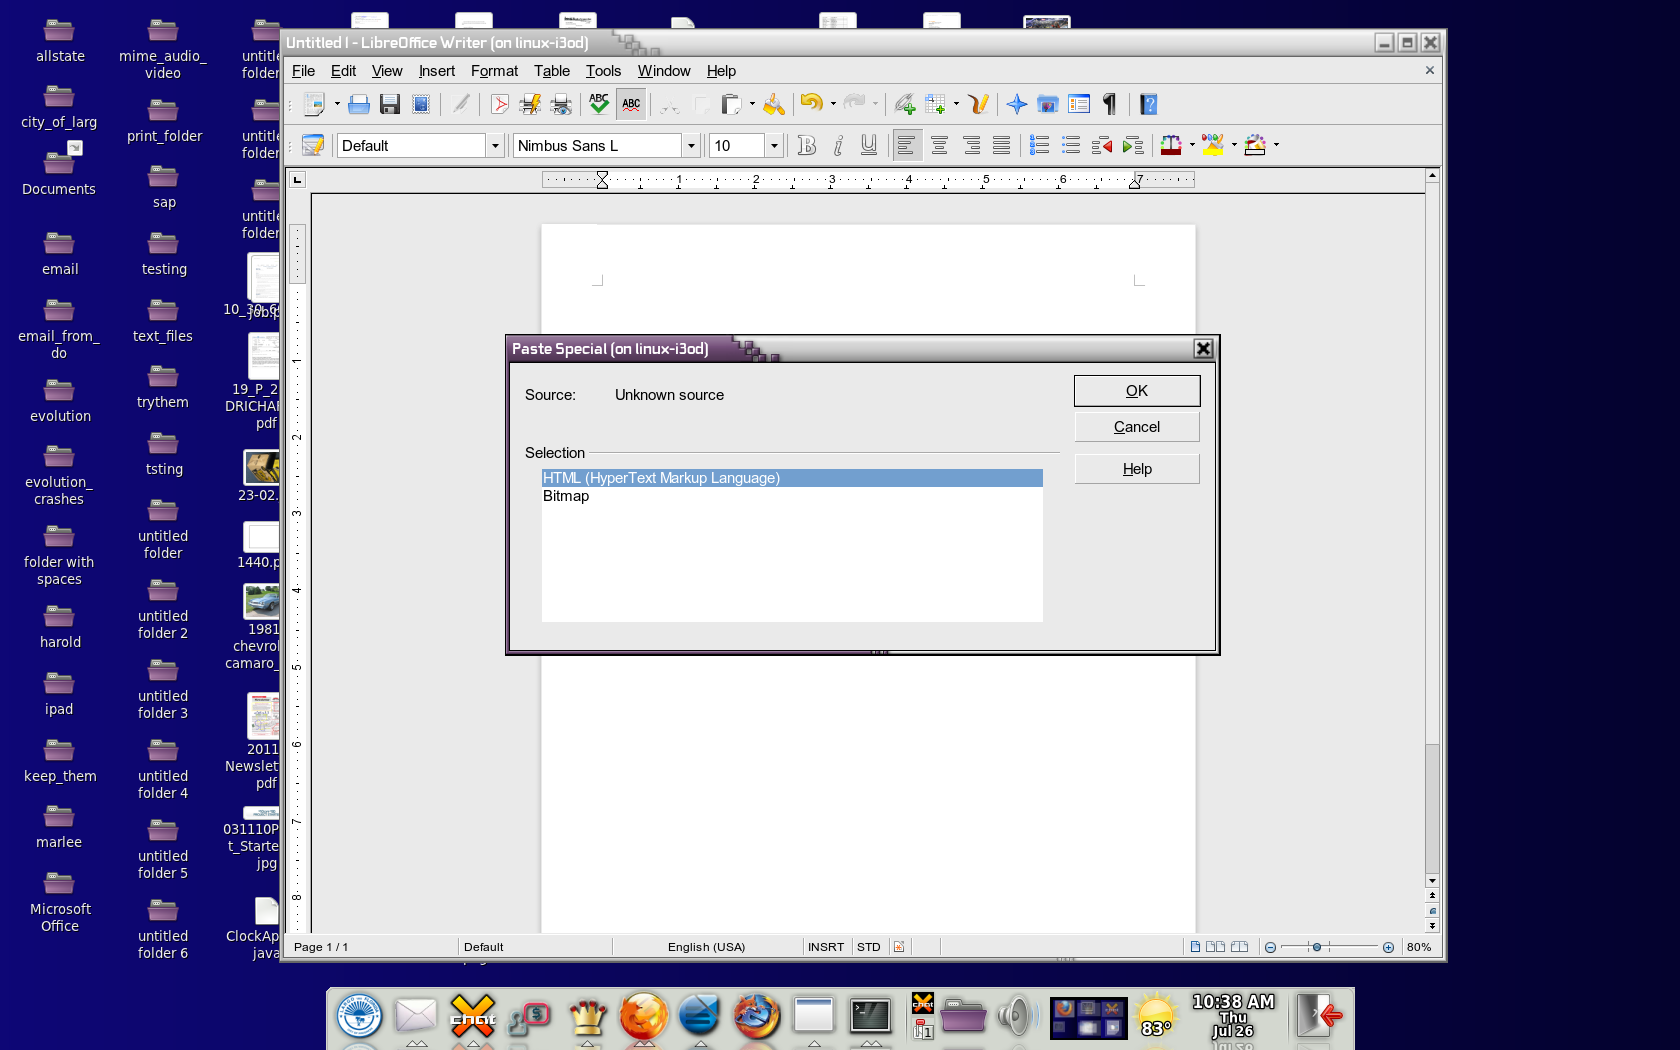
Task: Click the Format Paintbrush icon
Action: 774,104
